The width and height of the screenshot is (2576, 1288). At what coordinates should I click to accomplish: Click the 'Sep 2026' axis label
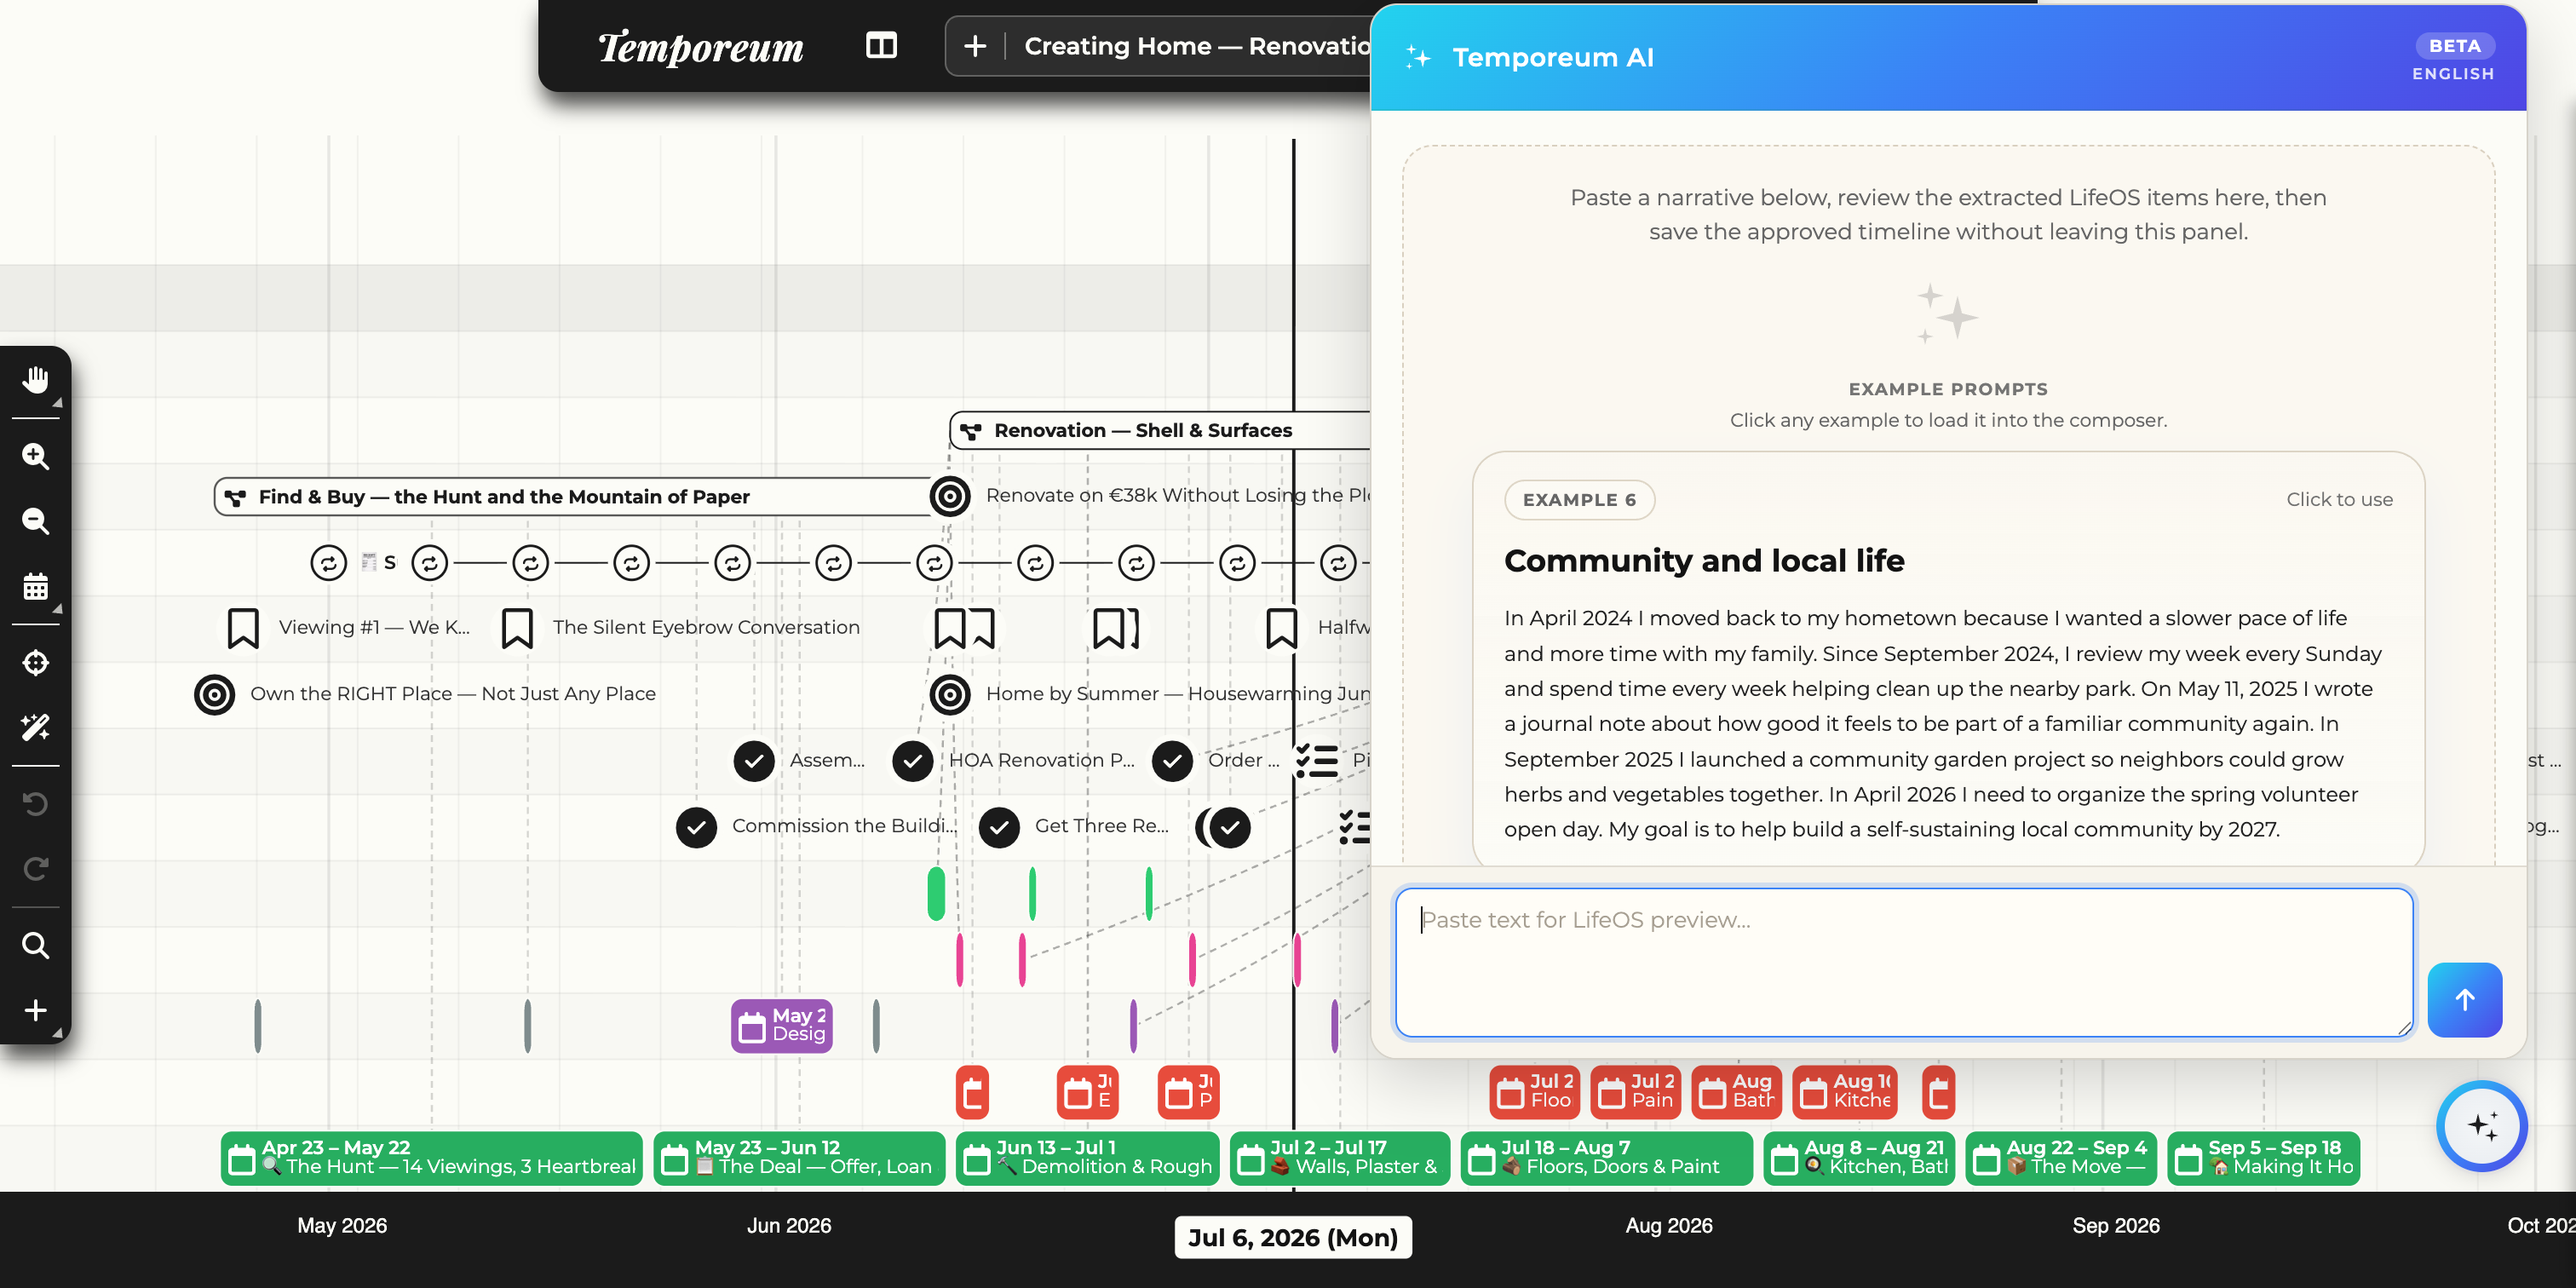tap(2116, 1225)
